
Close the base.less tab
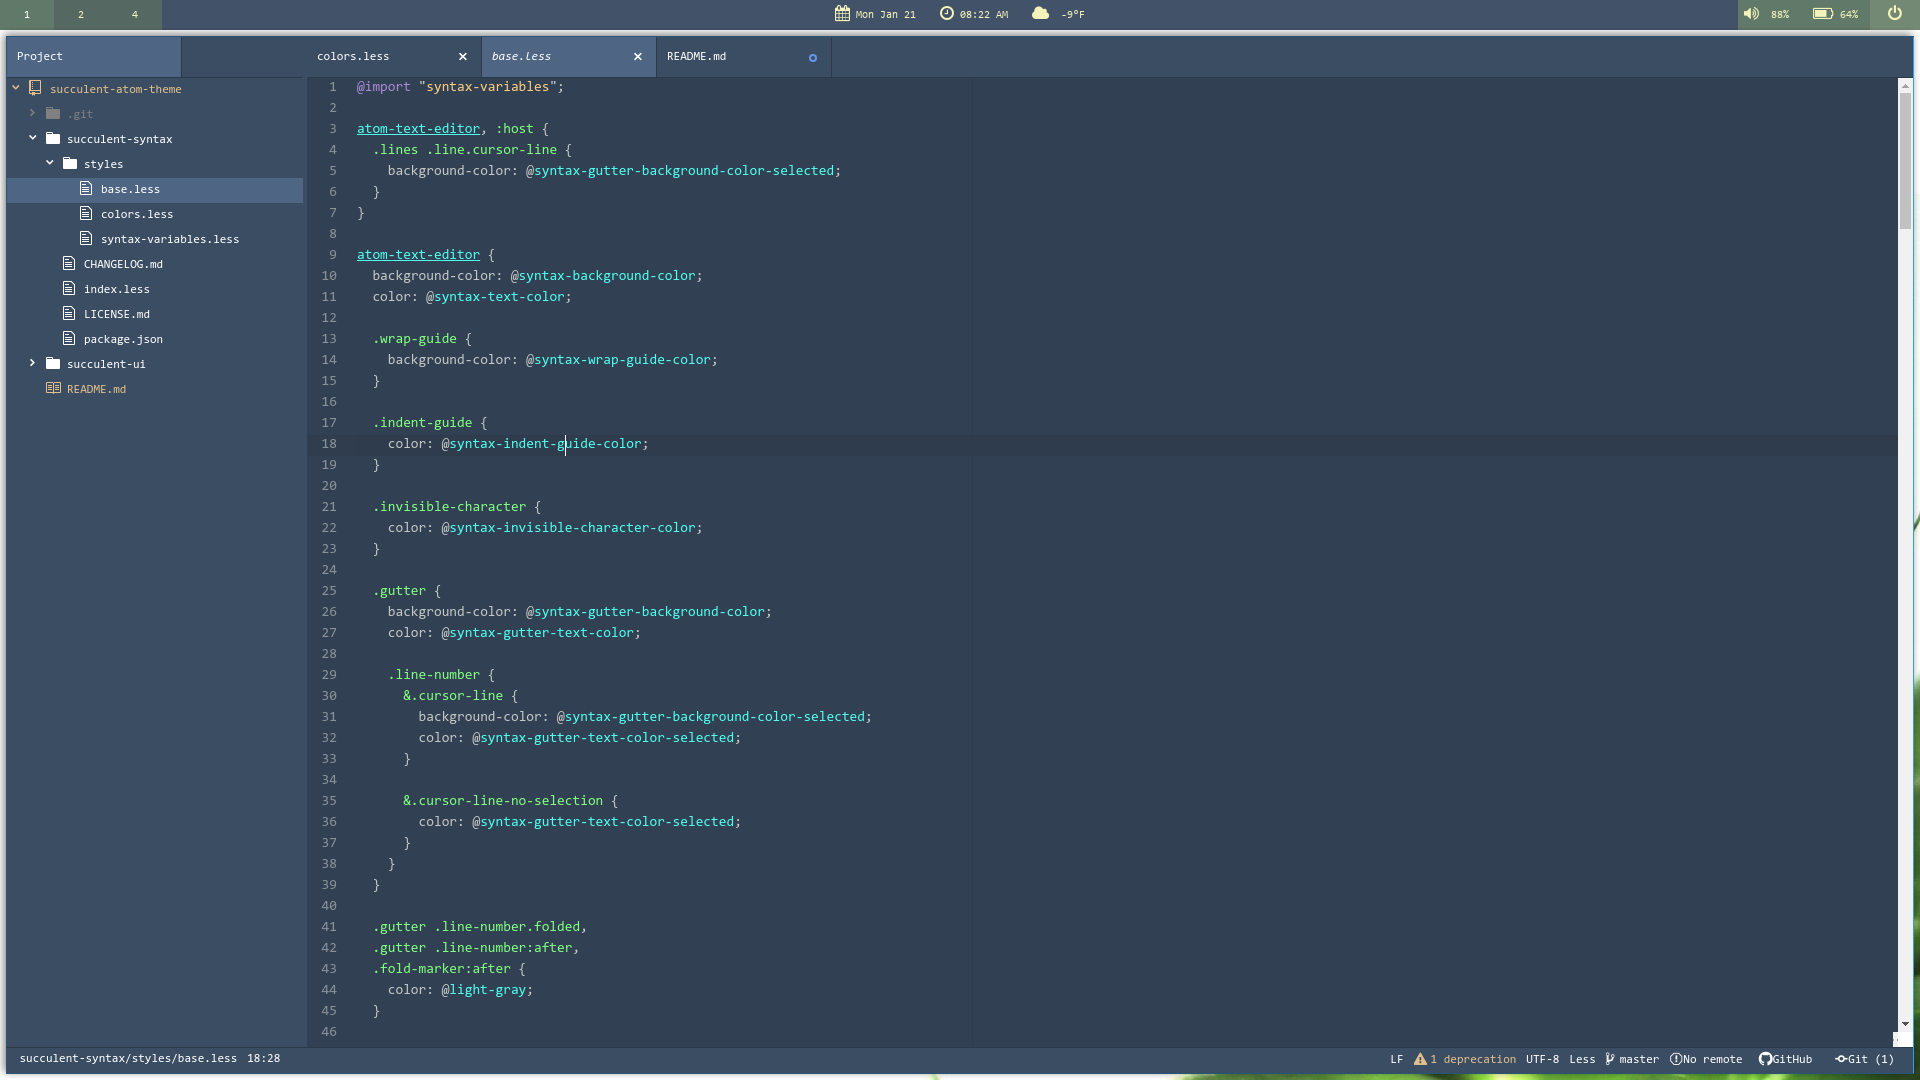tap(638, 57)
